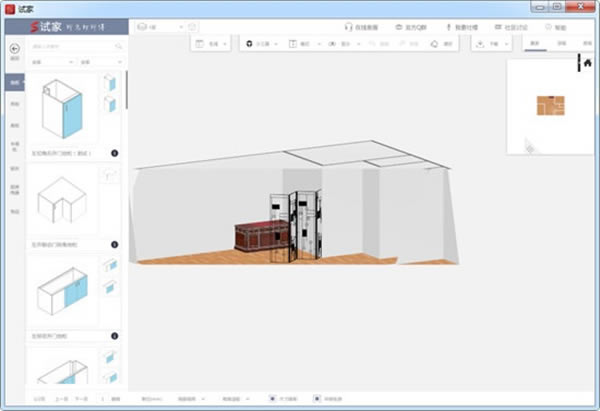Click 上一页 previous page button

click(x=60, y=398)
